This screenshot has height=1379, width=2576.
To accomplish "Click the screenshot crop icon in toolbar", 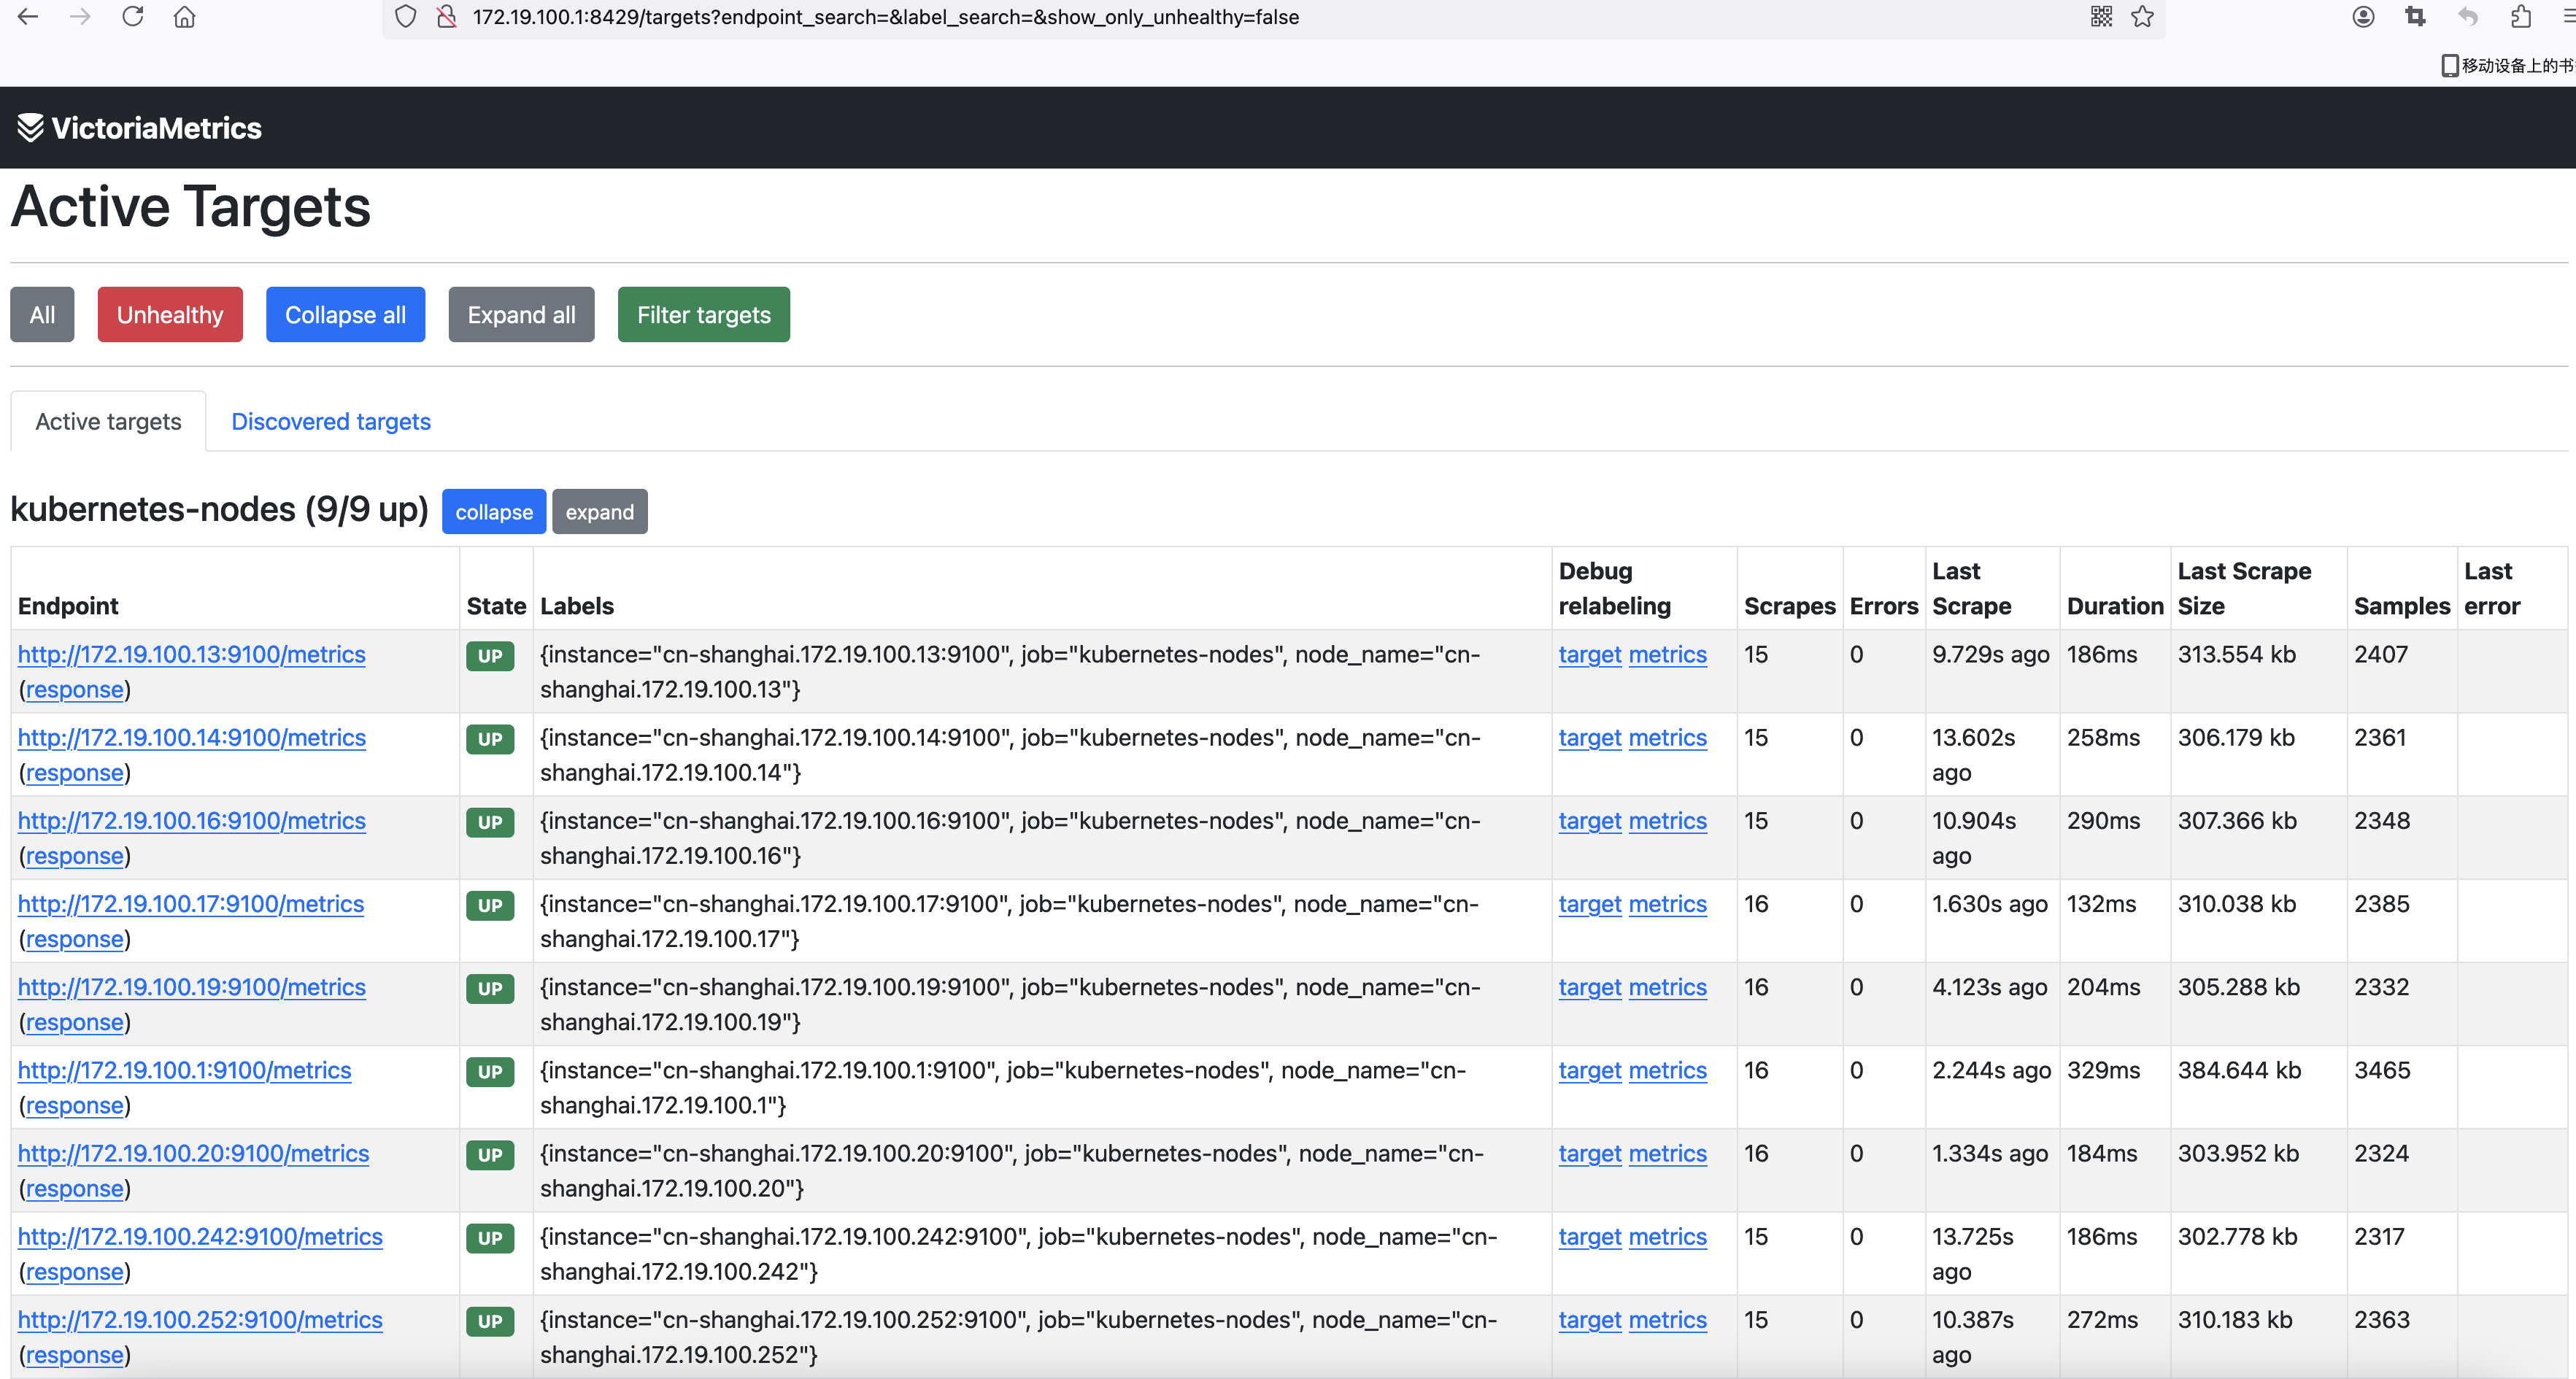I will (x=2415, y=17).
